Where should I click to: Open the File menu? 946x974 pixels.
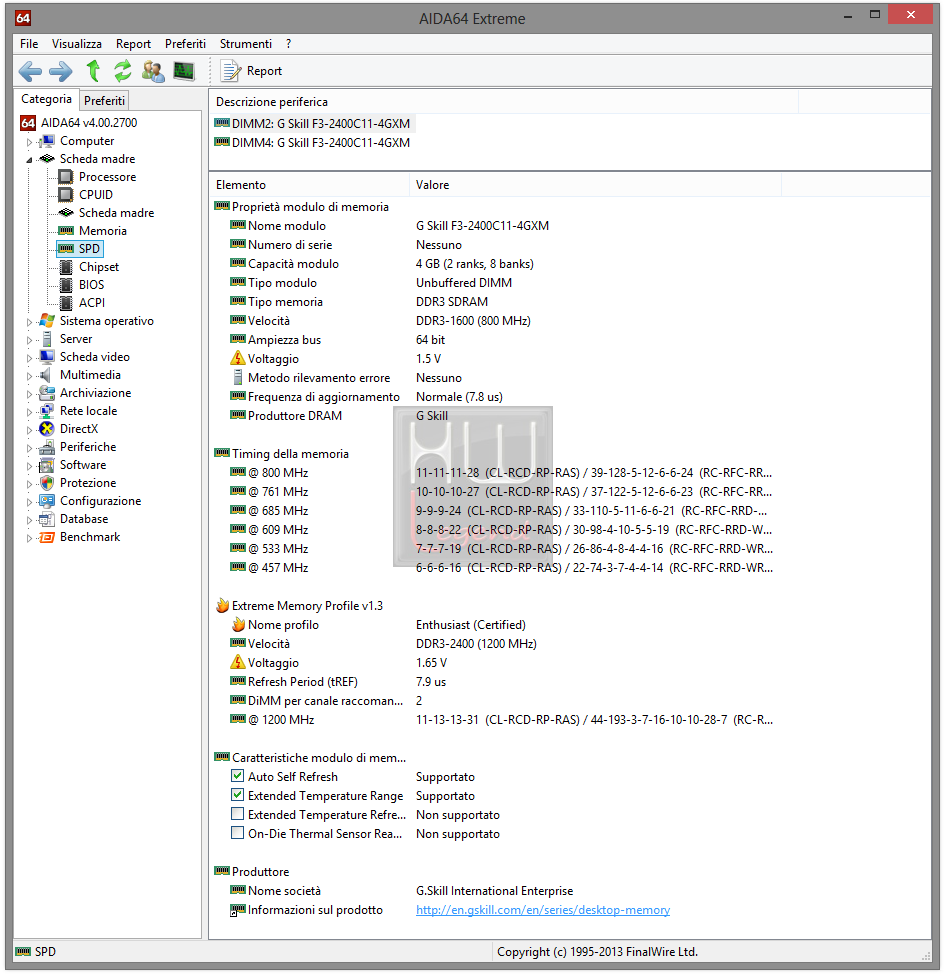[29, 44]
